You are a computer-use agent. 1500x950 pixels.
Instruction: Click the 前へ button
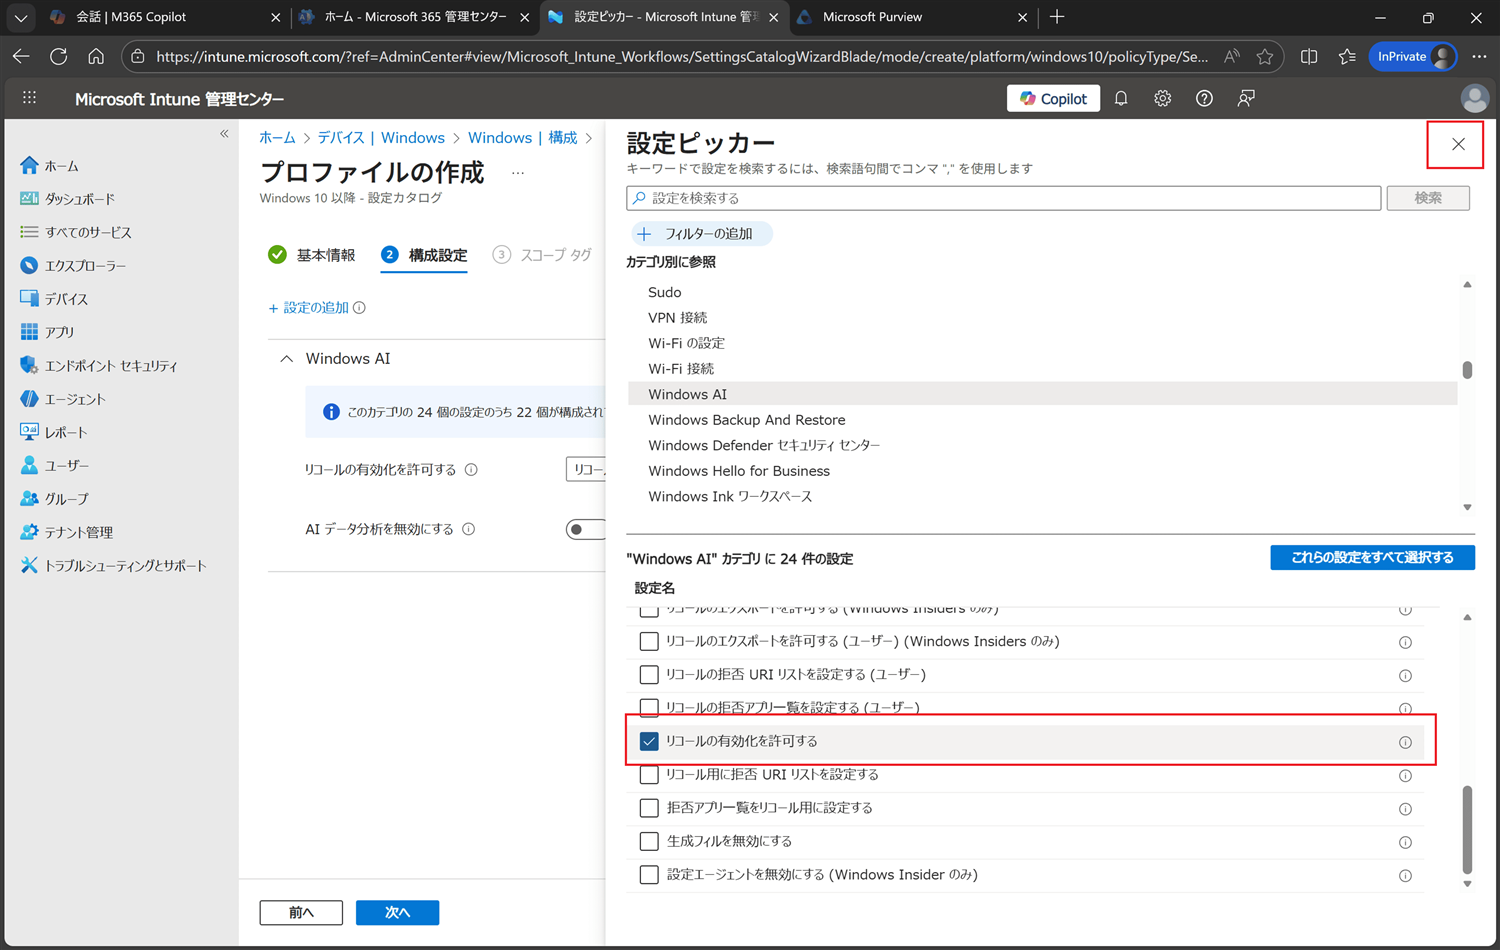301,912
